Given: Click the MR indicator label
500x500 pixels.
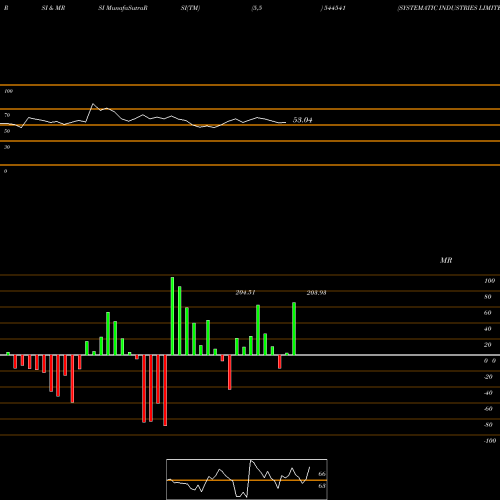Looking at the screenshot, I should click(x=446, y=260).
